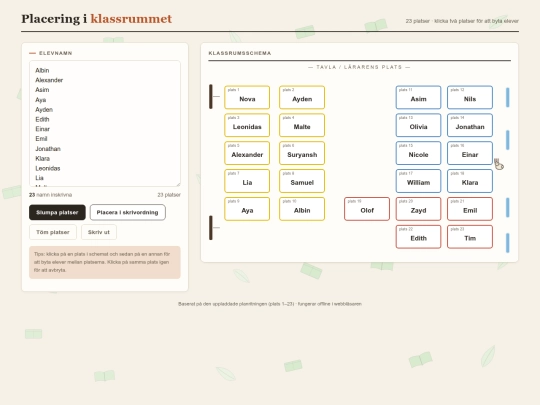Select the seat with Einar
Screen dimensions: 540x405
[470, 153]
